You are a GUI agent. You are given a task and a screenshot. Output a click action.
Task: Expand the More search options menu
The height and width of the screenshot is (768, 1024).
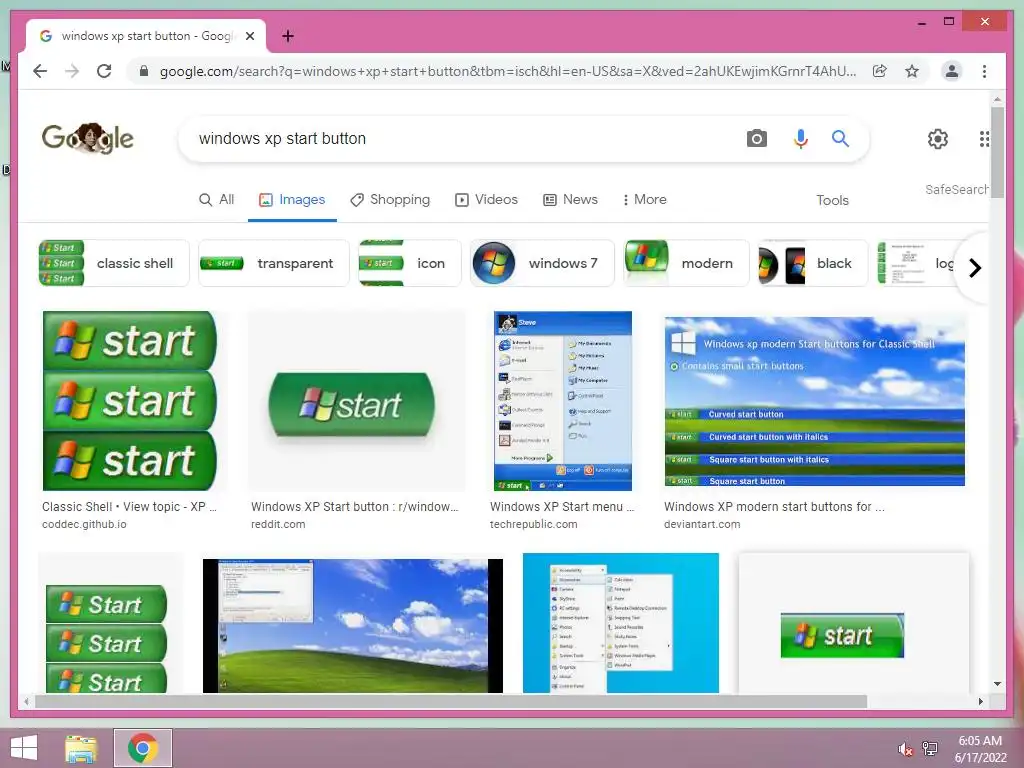[645, 200]
